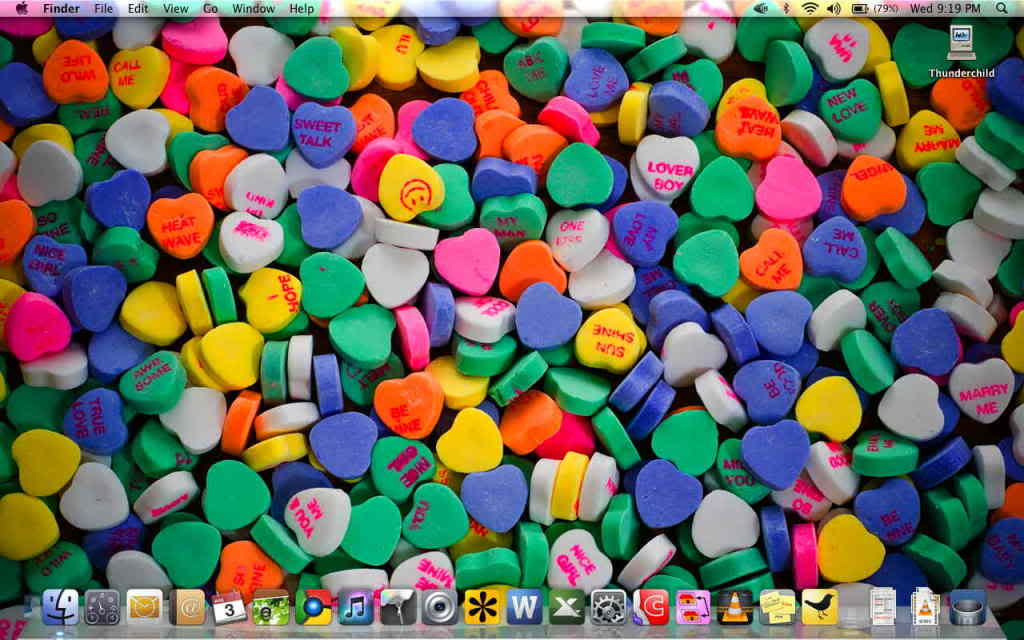This screenshot has width=1024, height=640.
Task: Open the VLC document stack in dock
Action: [x=925, y=607]
